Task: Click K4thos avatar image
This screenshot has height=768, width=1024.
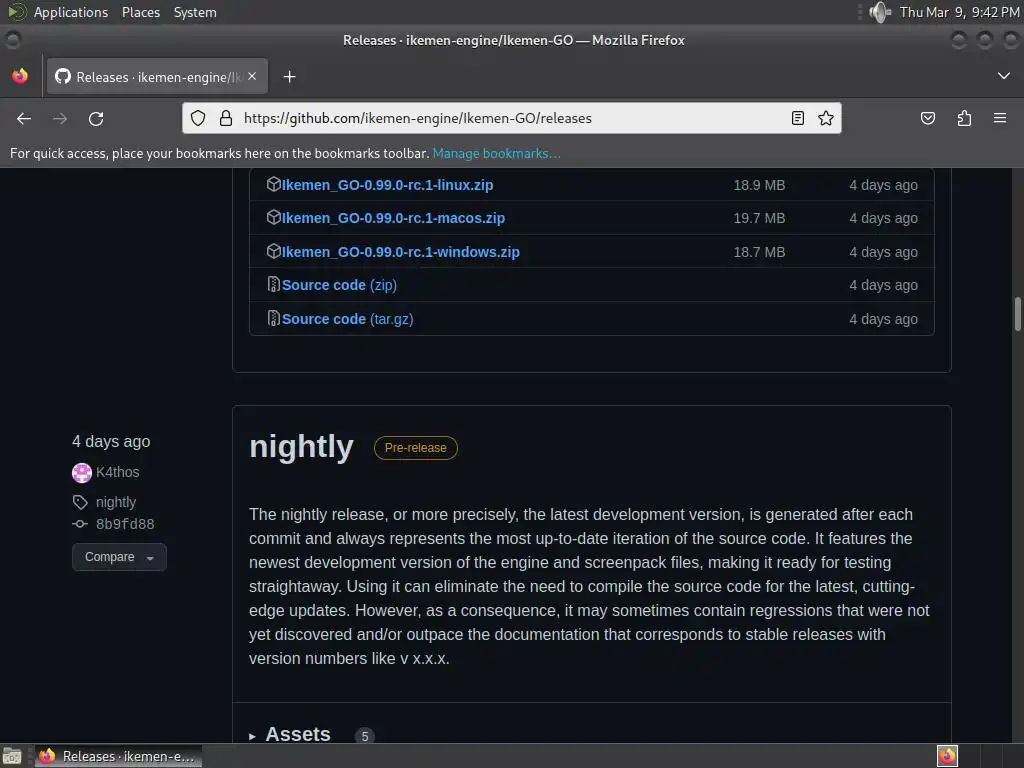Action: click(82, 472)
